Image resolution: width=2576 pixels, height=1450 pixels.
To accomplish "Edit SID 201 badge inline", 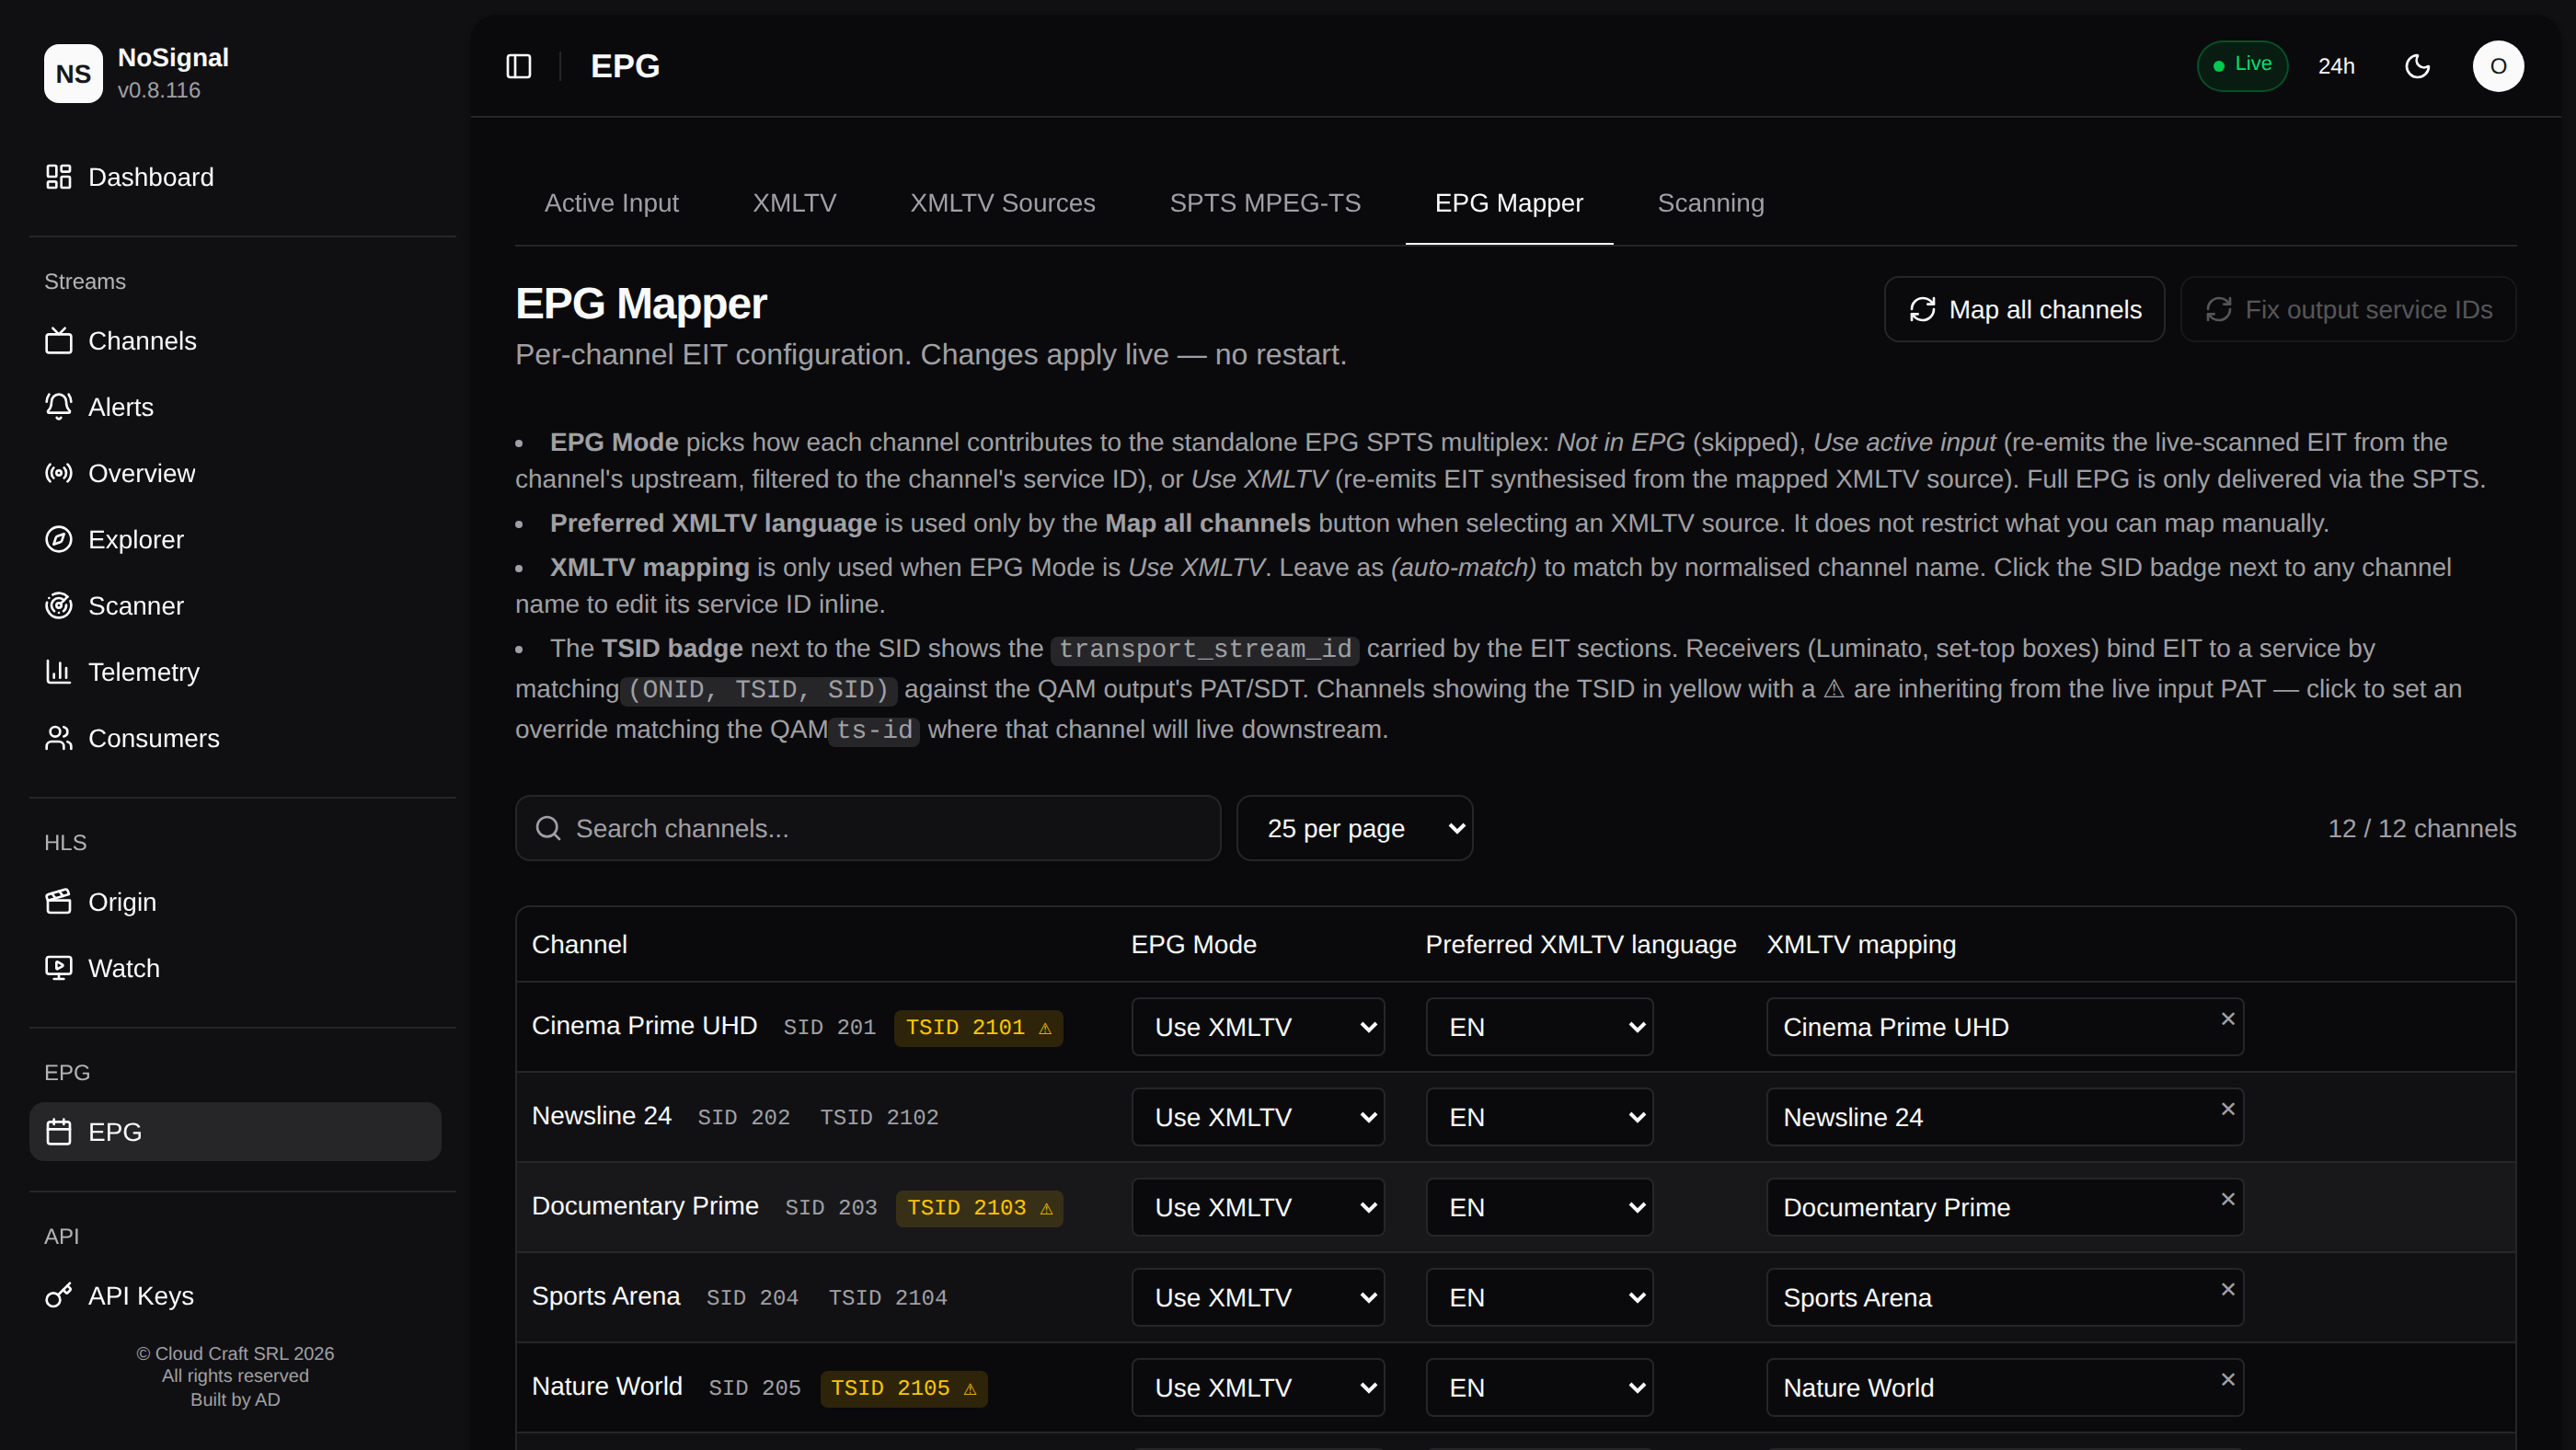I will pyautogui.click(x=829, y=1028).
